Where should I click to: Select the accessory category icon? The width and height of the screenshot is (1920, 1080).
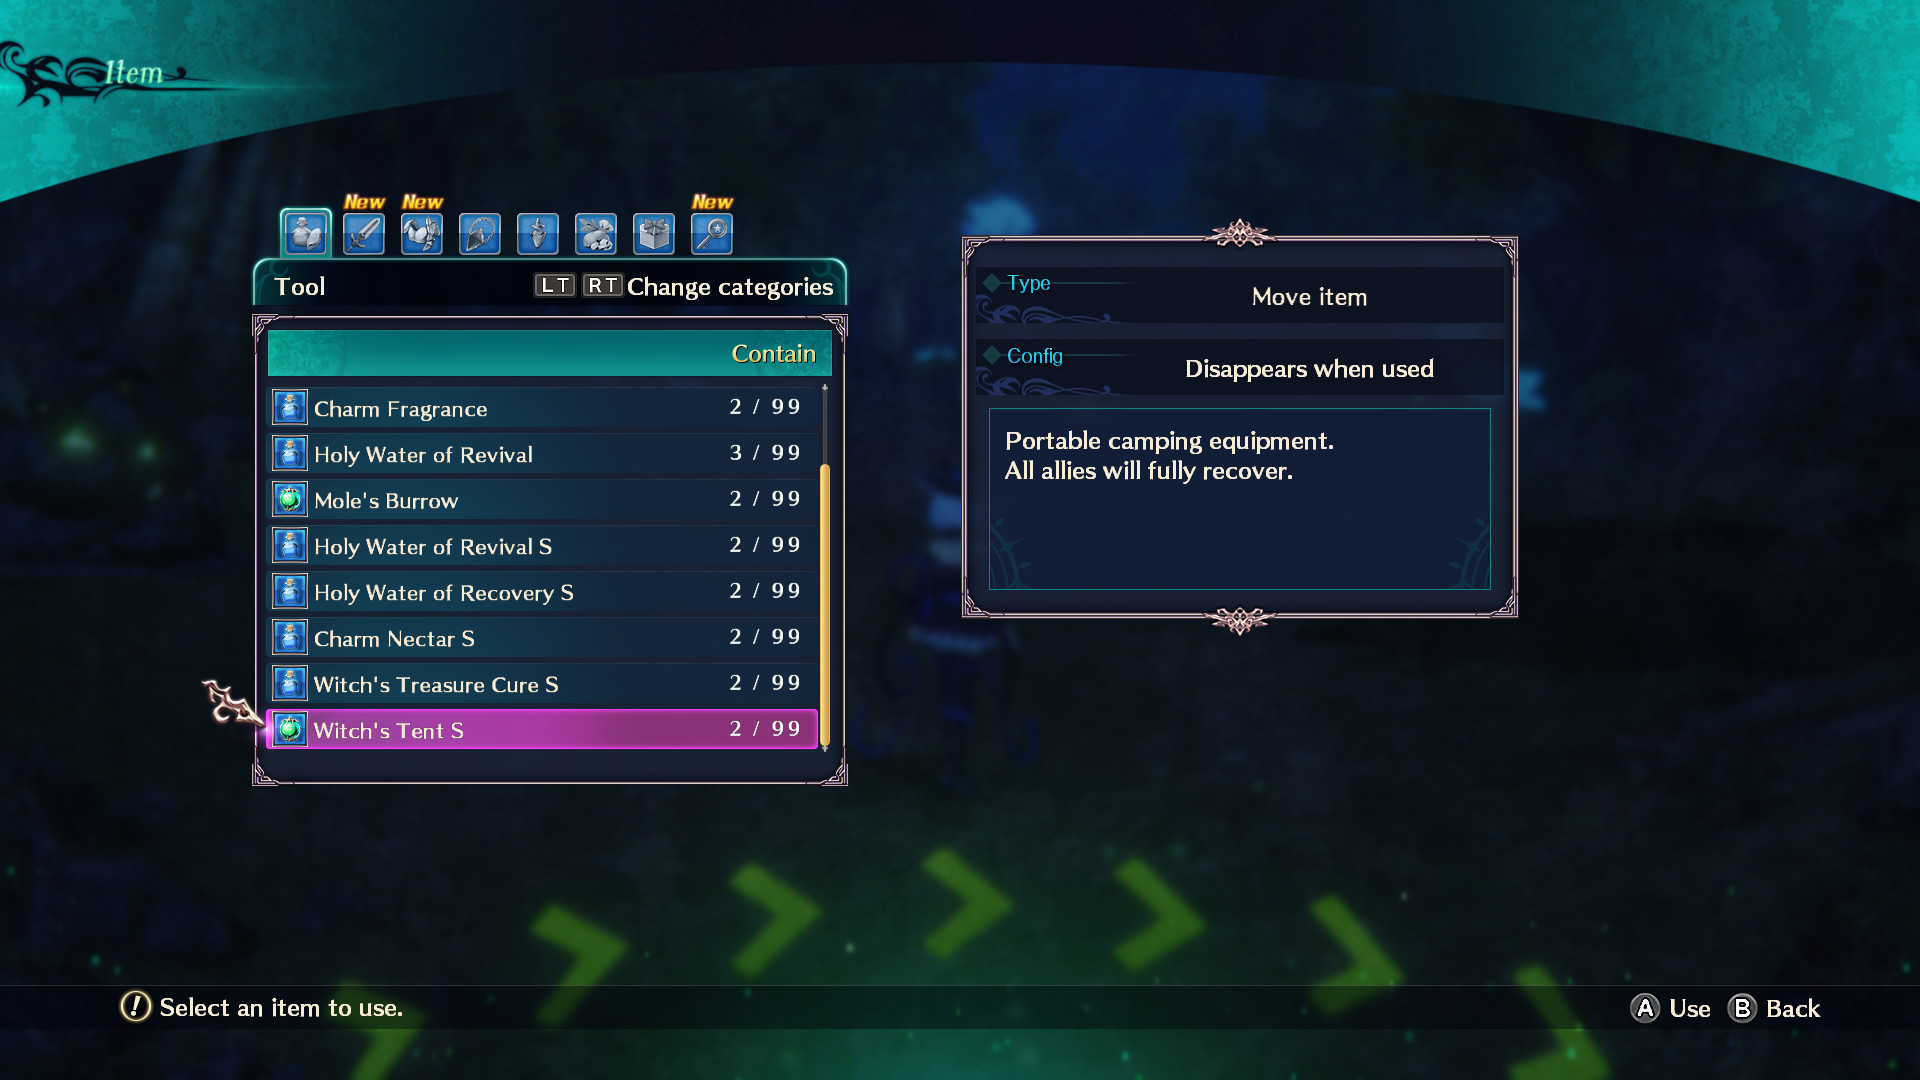pos(479,232)
